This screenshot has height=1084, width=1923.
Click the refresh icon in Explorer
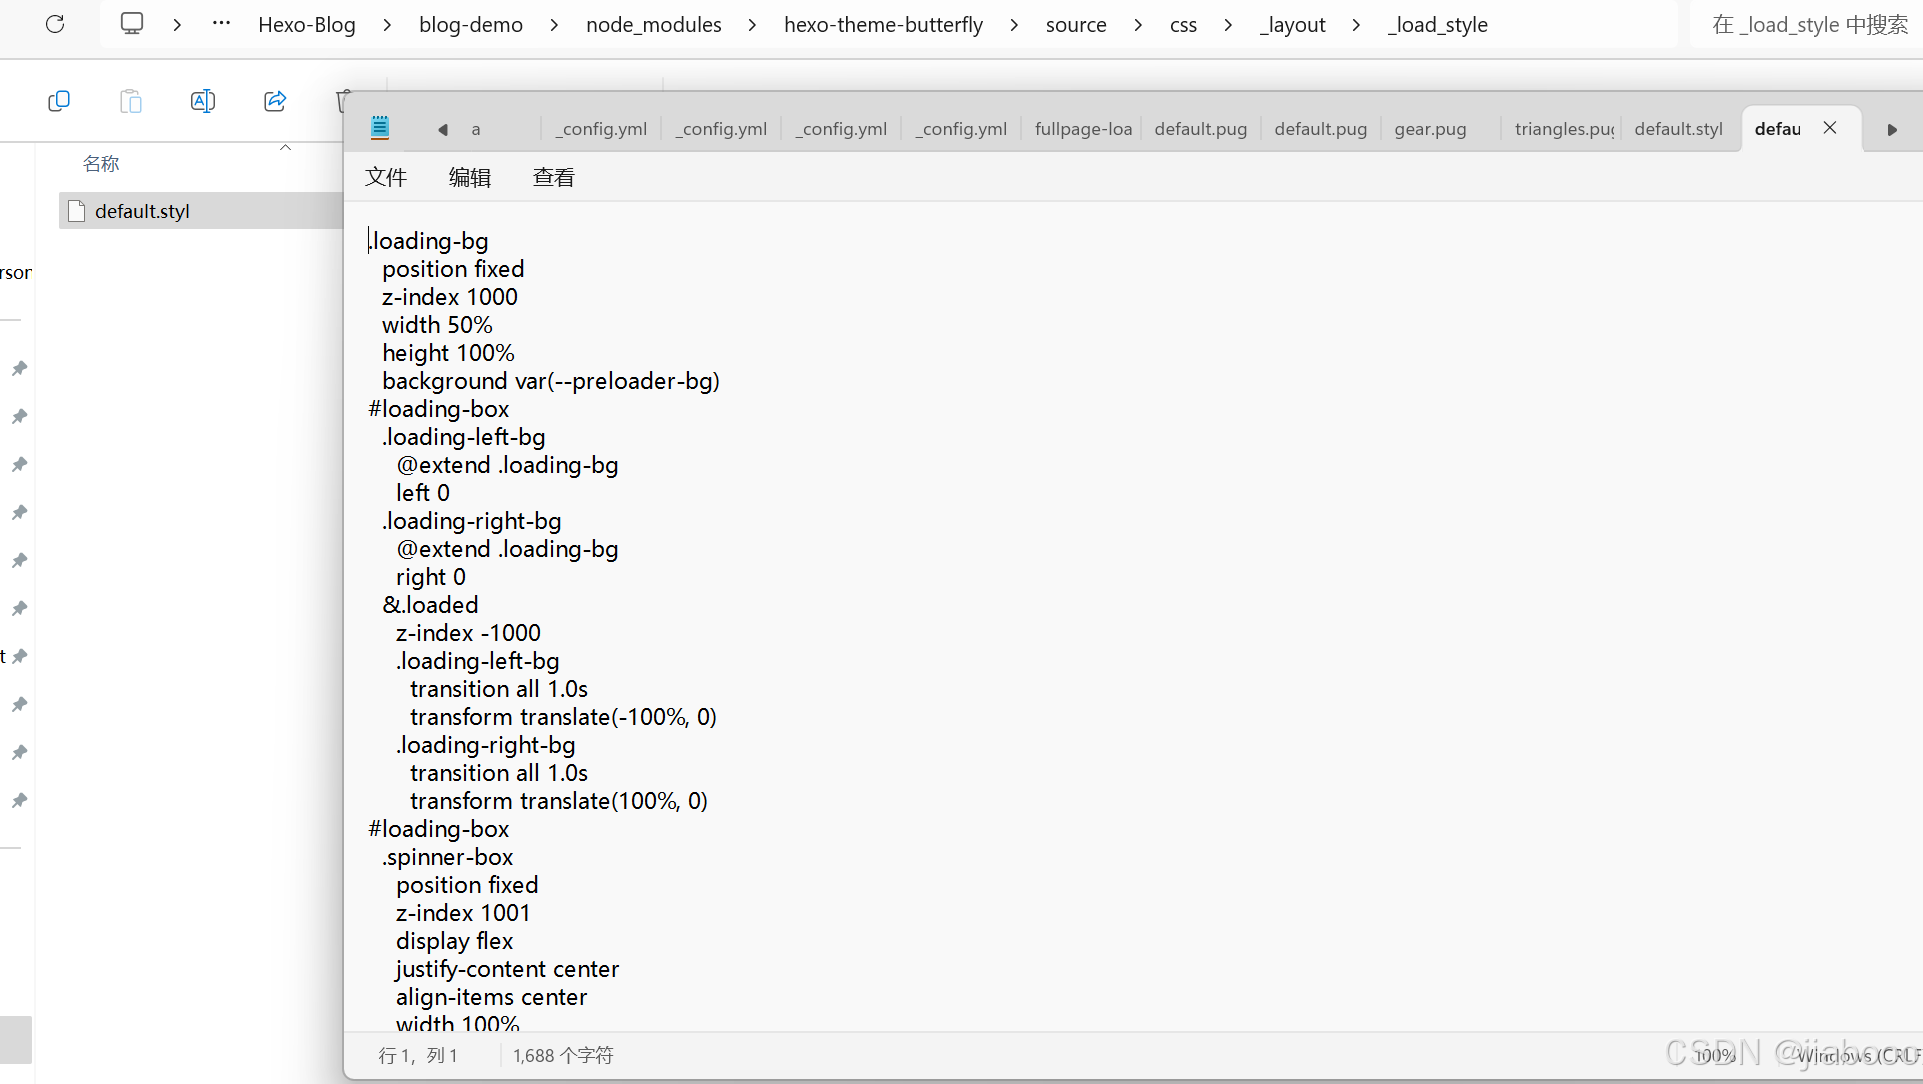[x=55, y=24]
